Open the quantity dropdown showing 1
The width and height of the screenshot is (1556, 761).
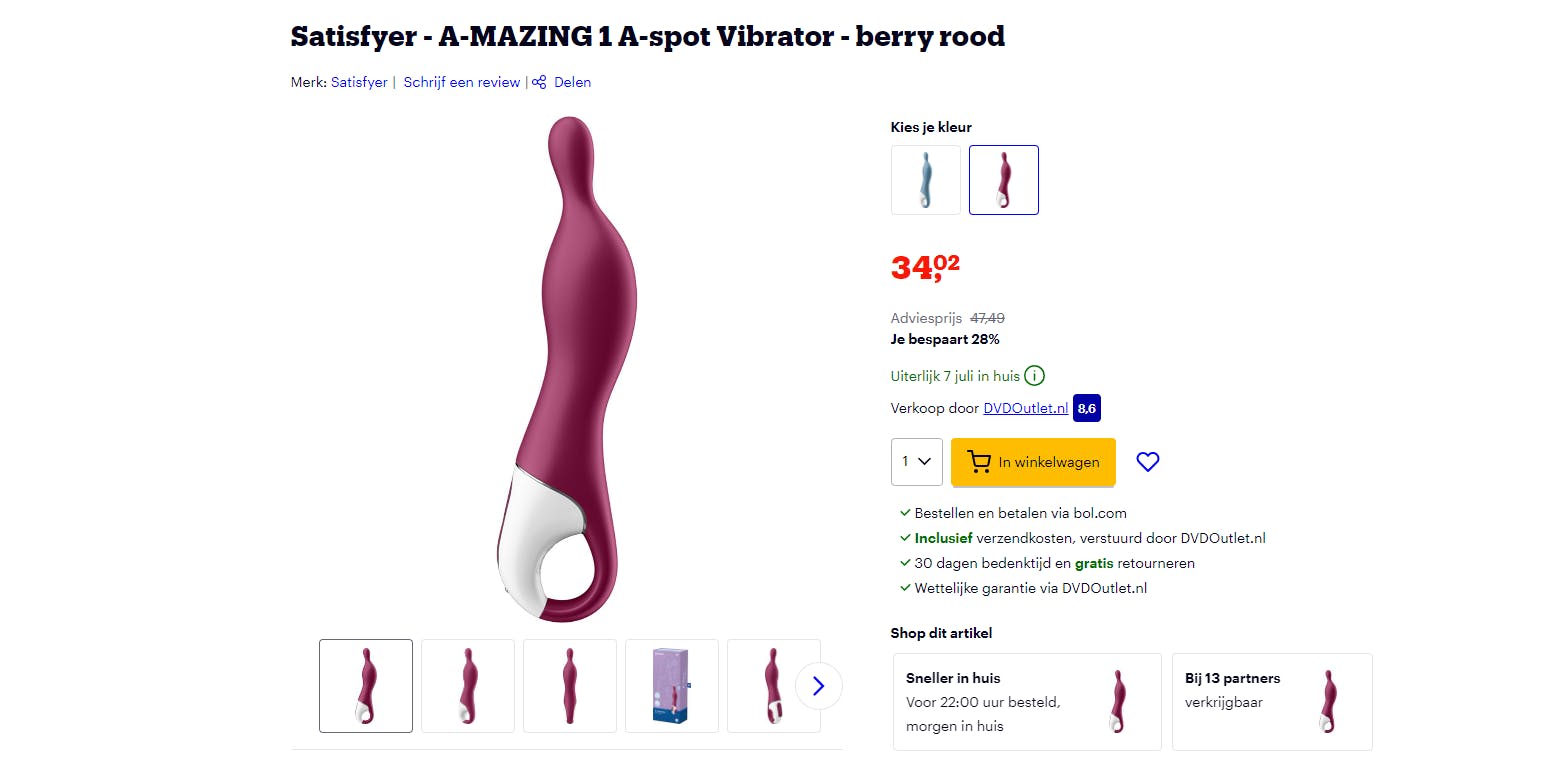917,462
